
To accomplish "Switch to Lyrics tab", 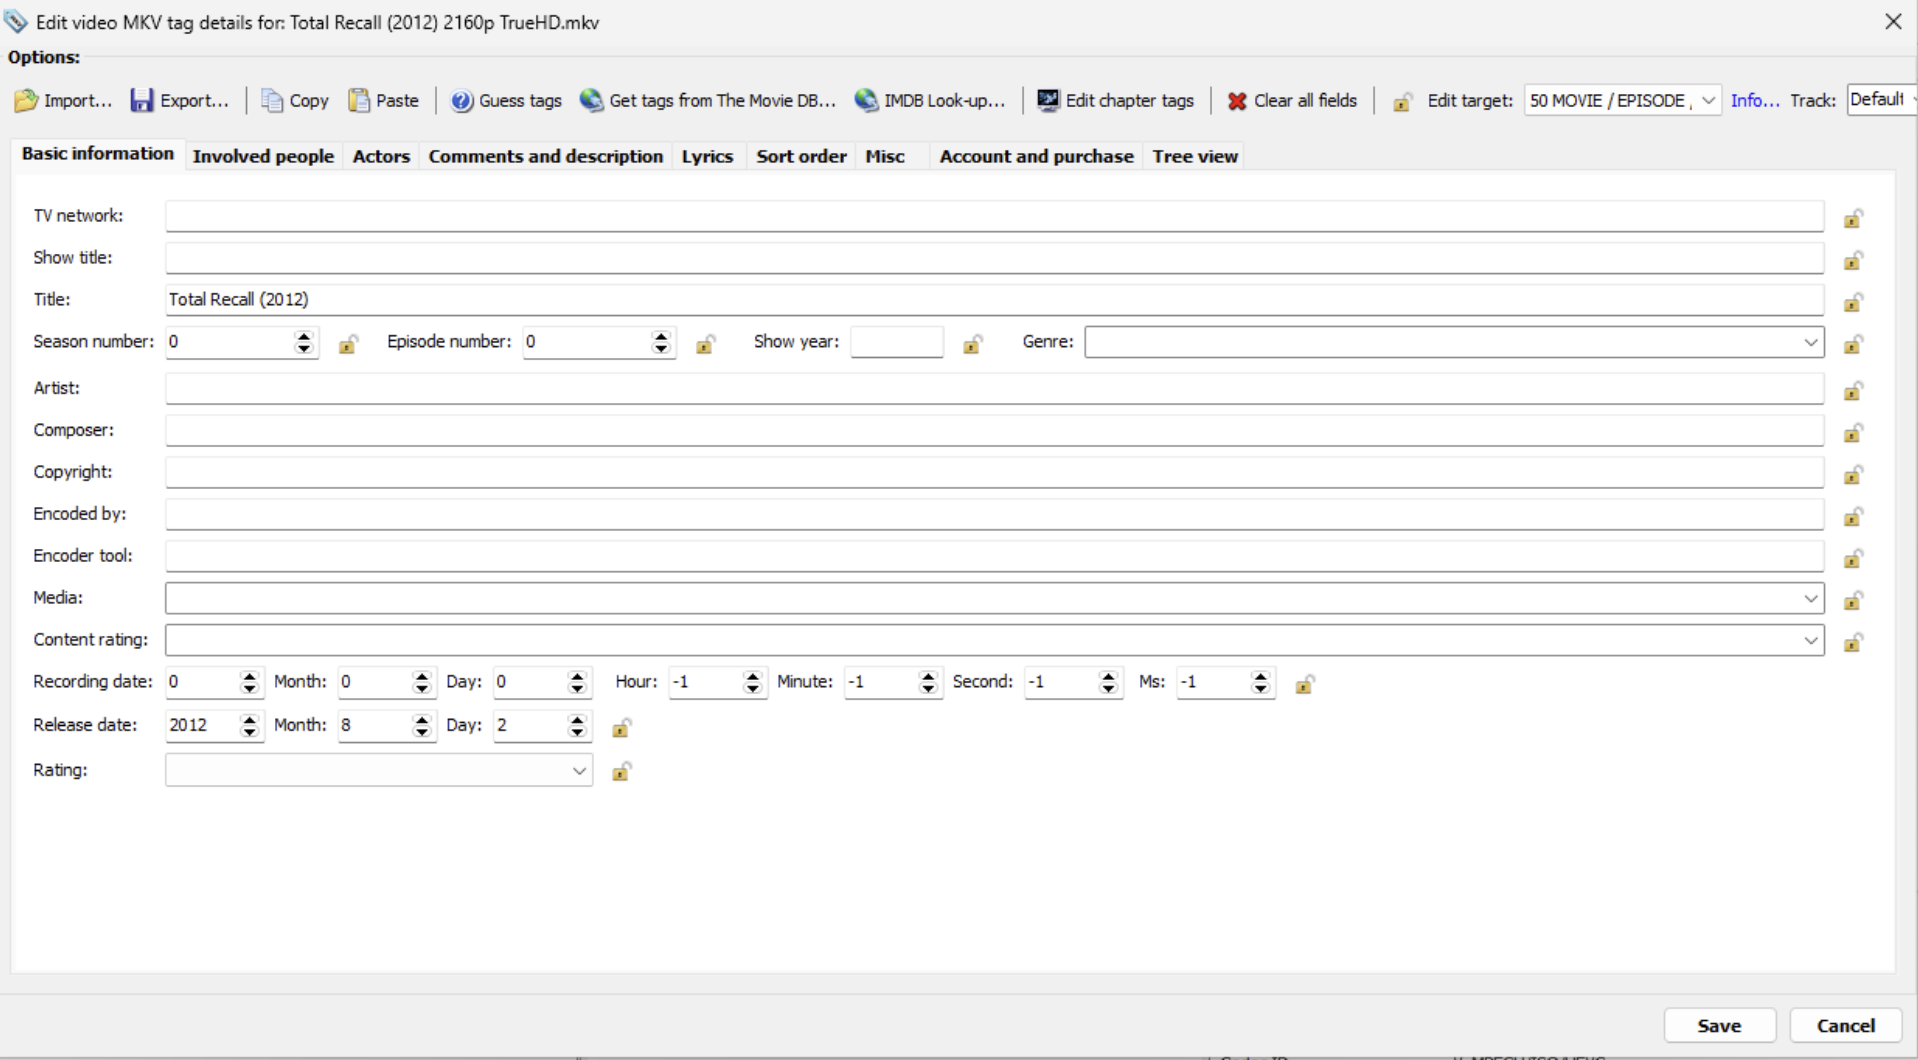I will 707,156.
